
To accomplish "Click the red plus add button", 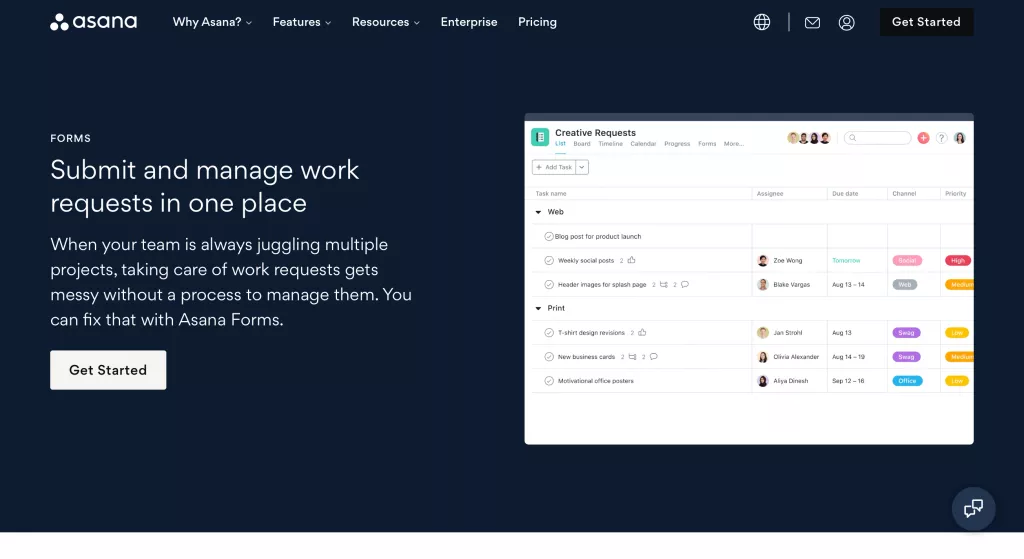I will pyautogui.click(x=923, y=138).
